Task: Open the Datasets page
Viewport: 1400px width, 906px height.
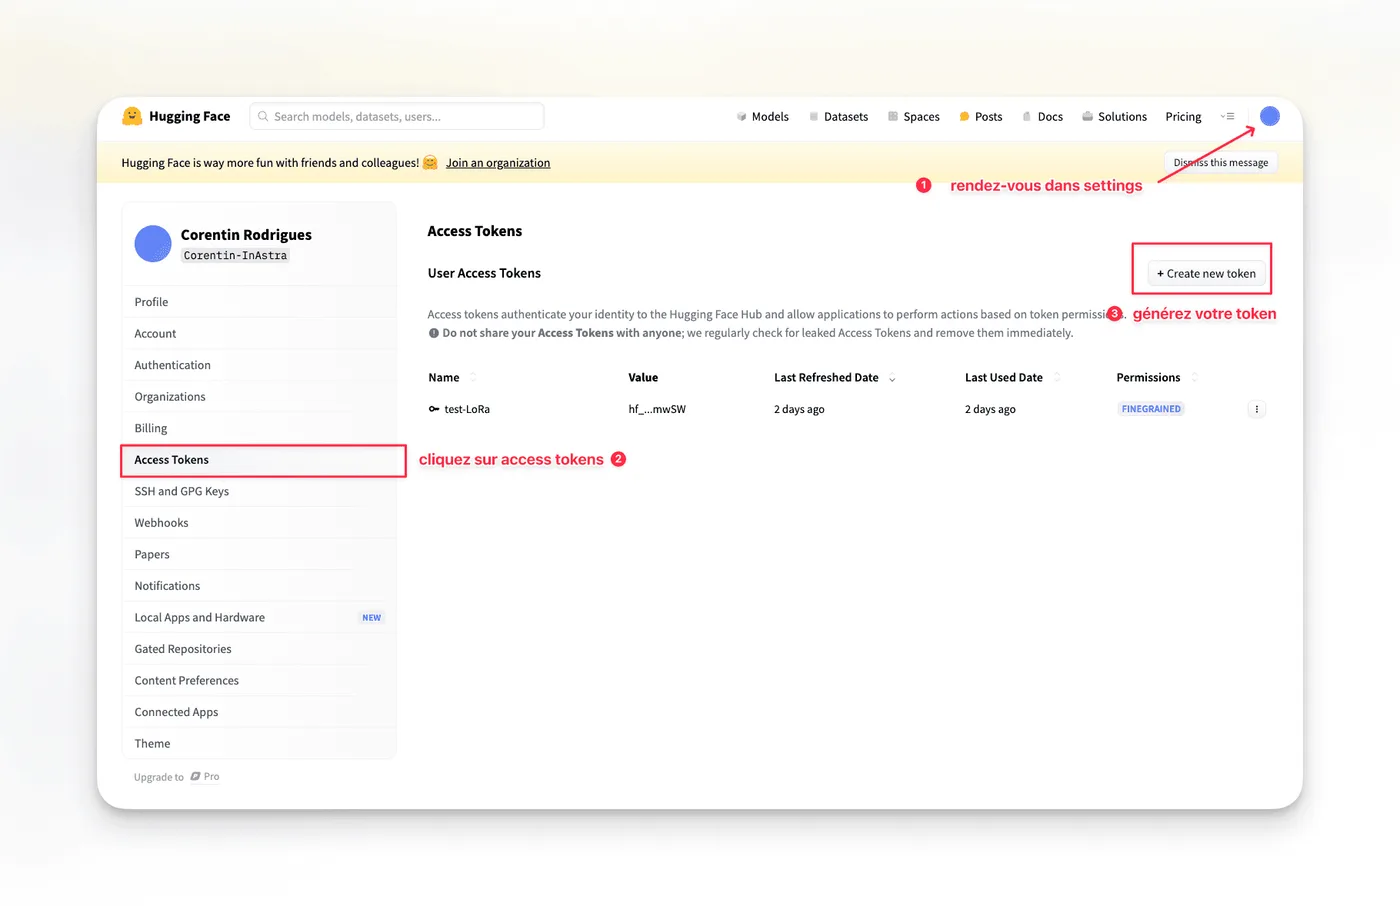Action: [838, 117]
